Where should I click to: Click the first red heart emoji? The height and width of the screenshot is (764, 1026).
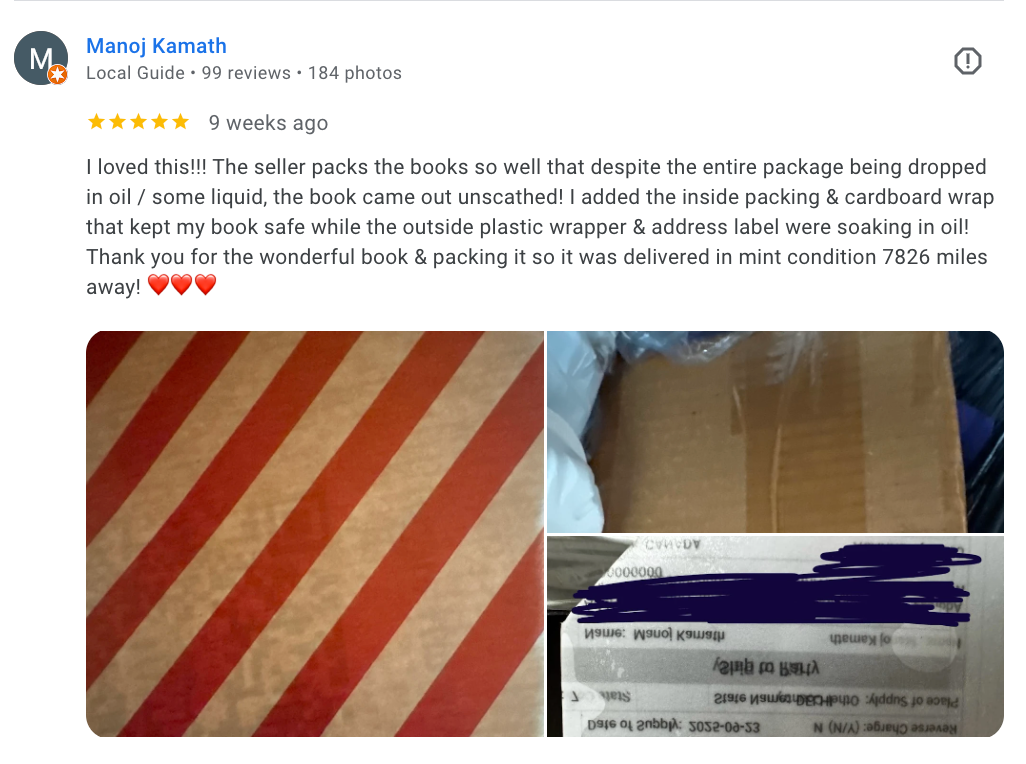pyautogui.click(x=158, y=285)
